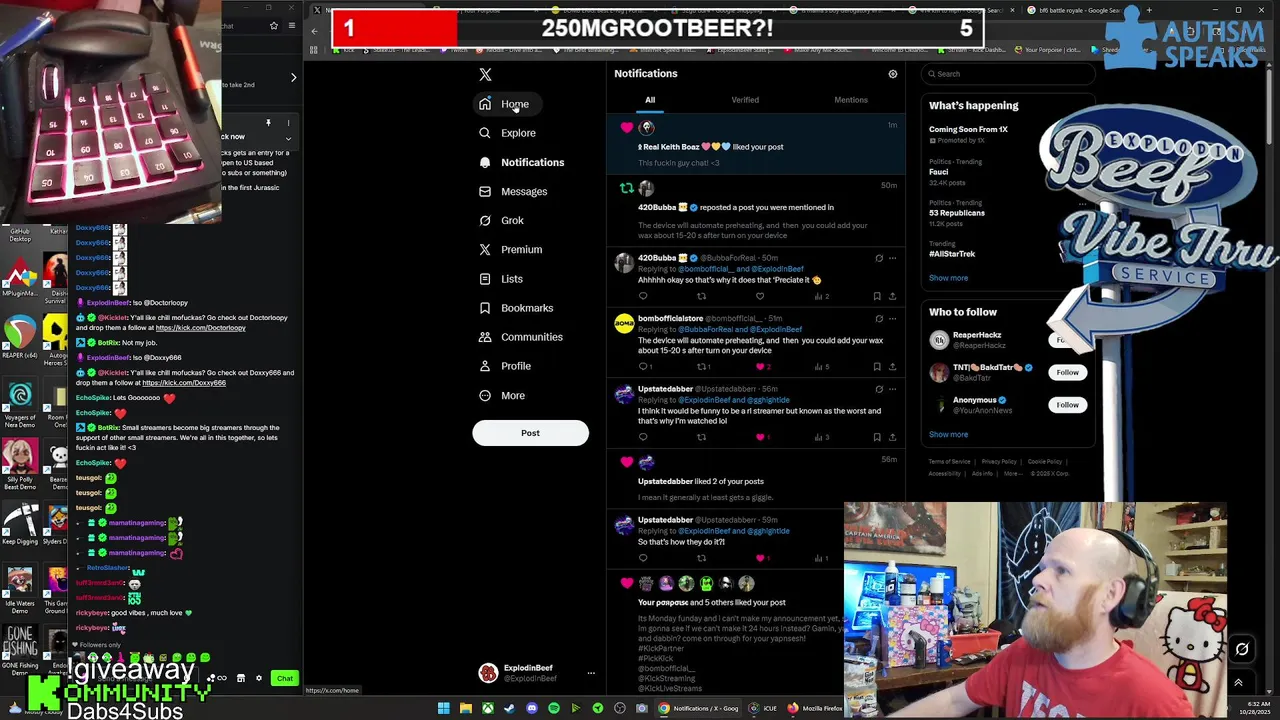Repost bombofficialstore's preheating reply
The height and width of the screenshot is (720, 1280).
click(x=703, y=366)
